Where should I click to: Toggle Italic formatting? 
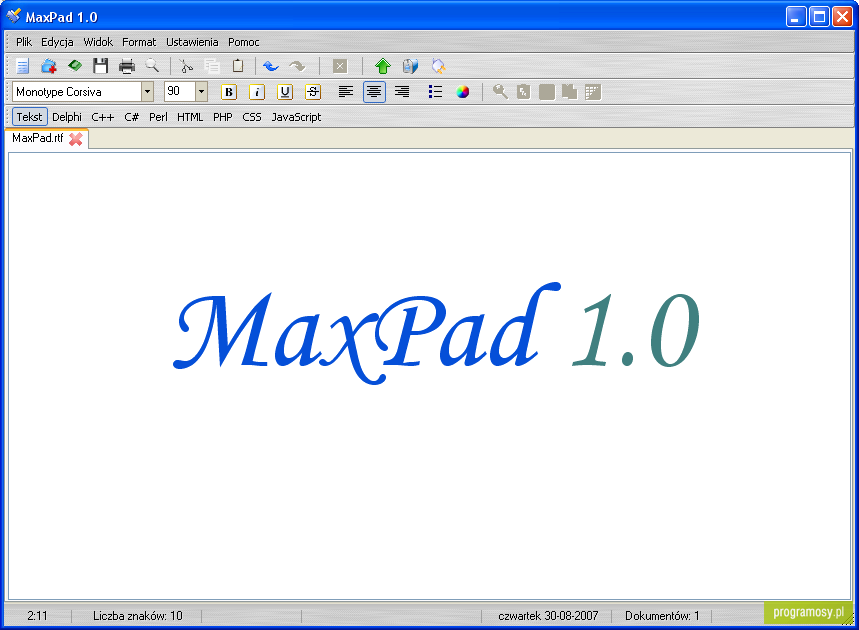(x=257, y=92)
